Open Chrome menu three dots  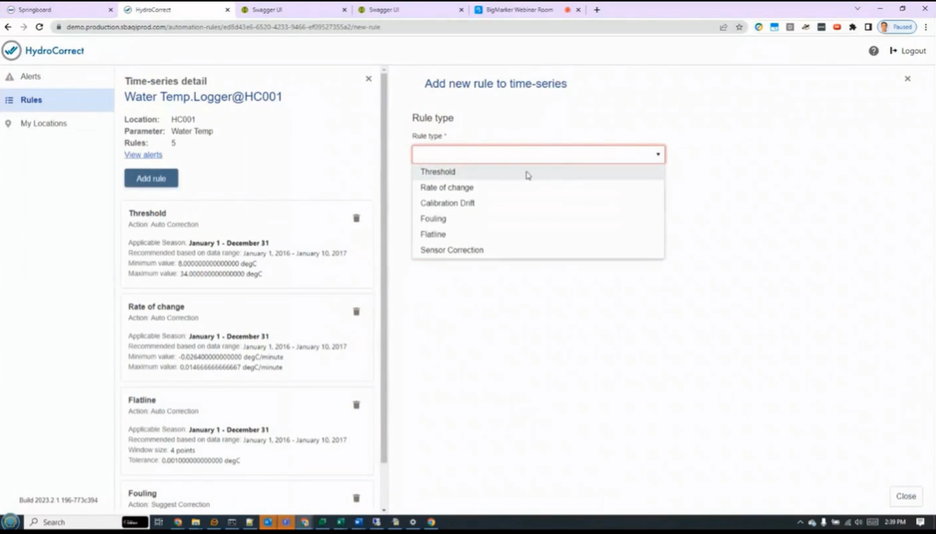926,27
